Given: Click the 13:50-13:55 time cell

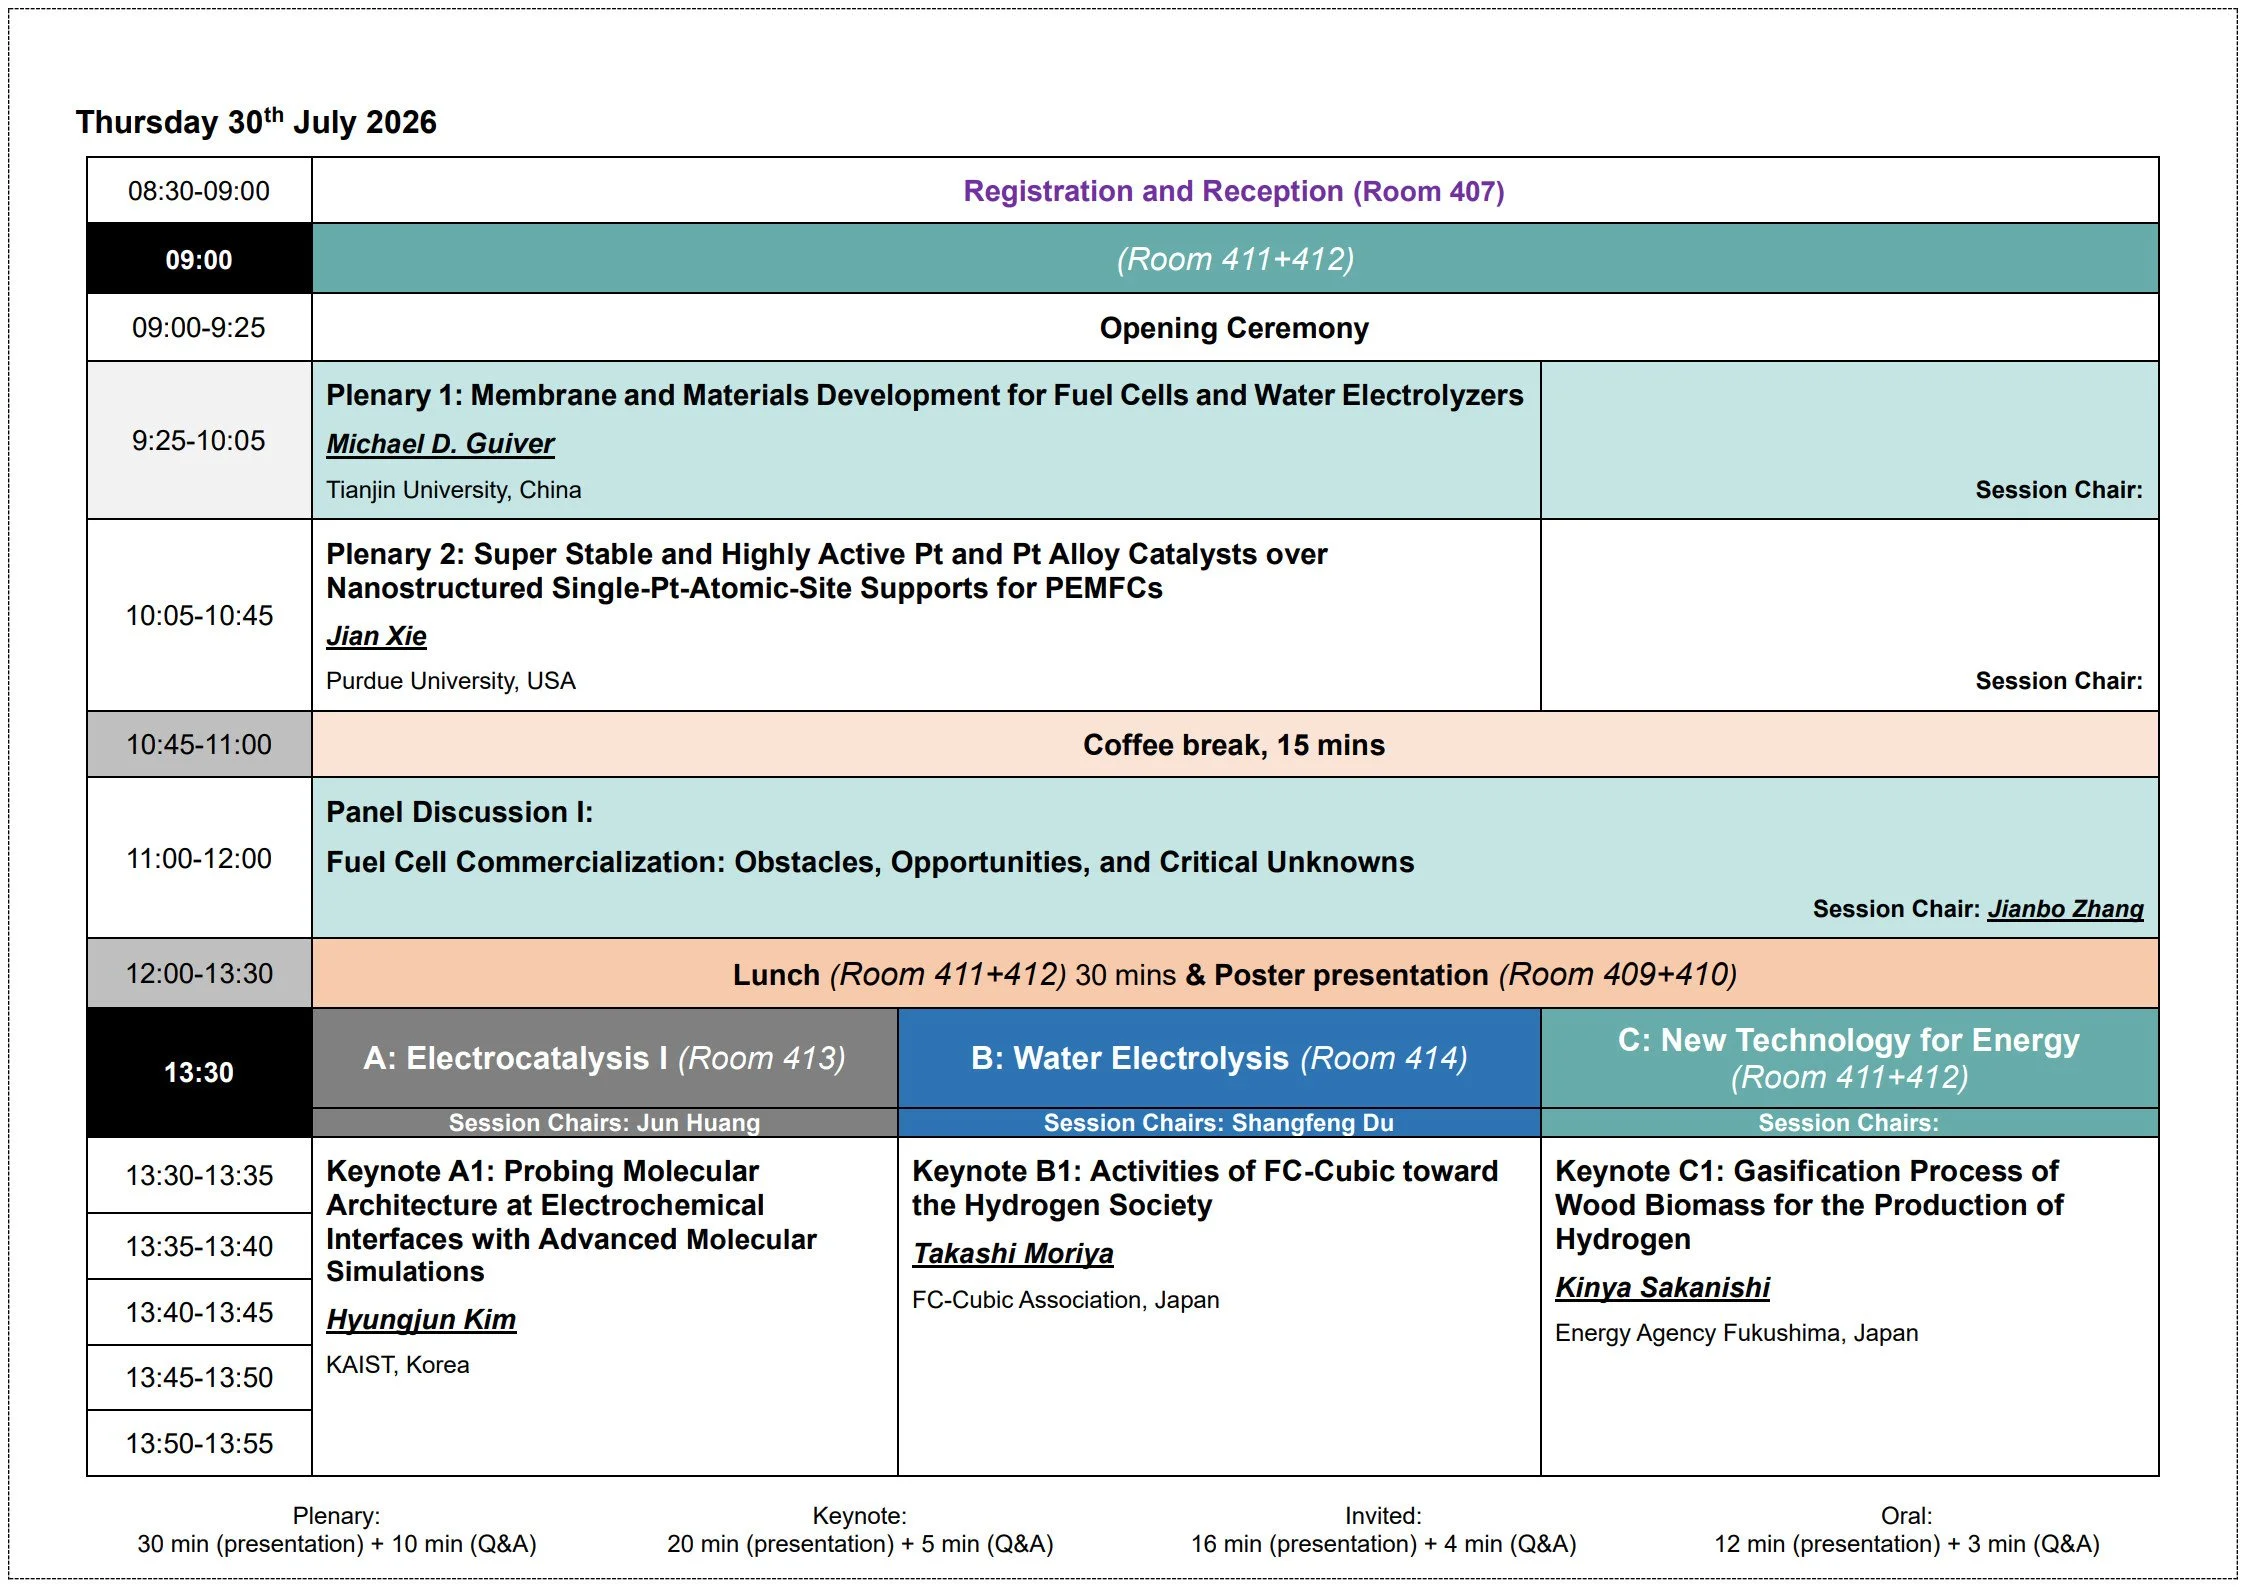Looking at the screenshot, I should click(199, 1444).
